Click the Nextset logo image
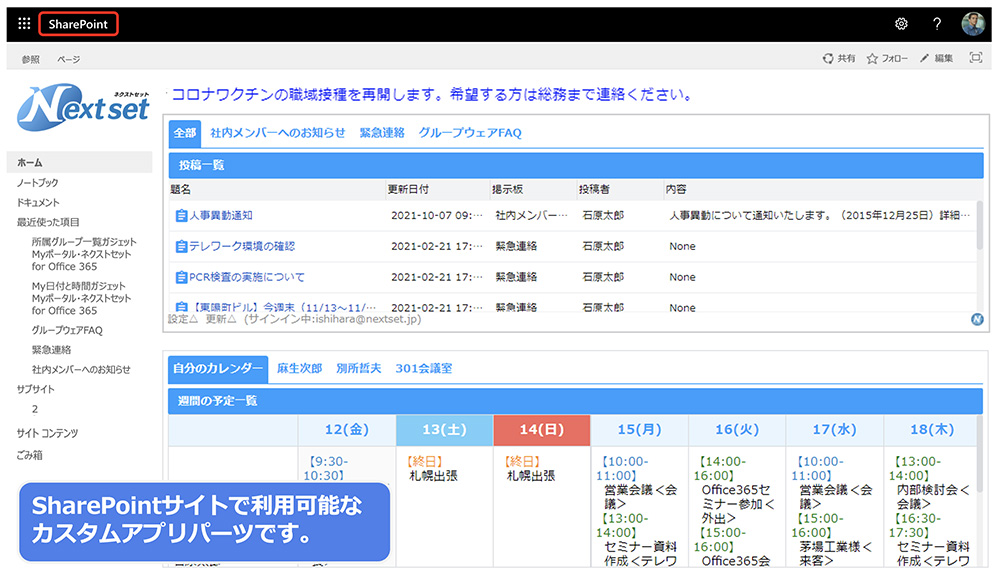Viewport: 1000px width, 572px height. 83,107
